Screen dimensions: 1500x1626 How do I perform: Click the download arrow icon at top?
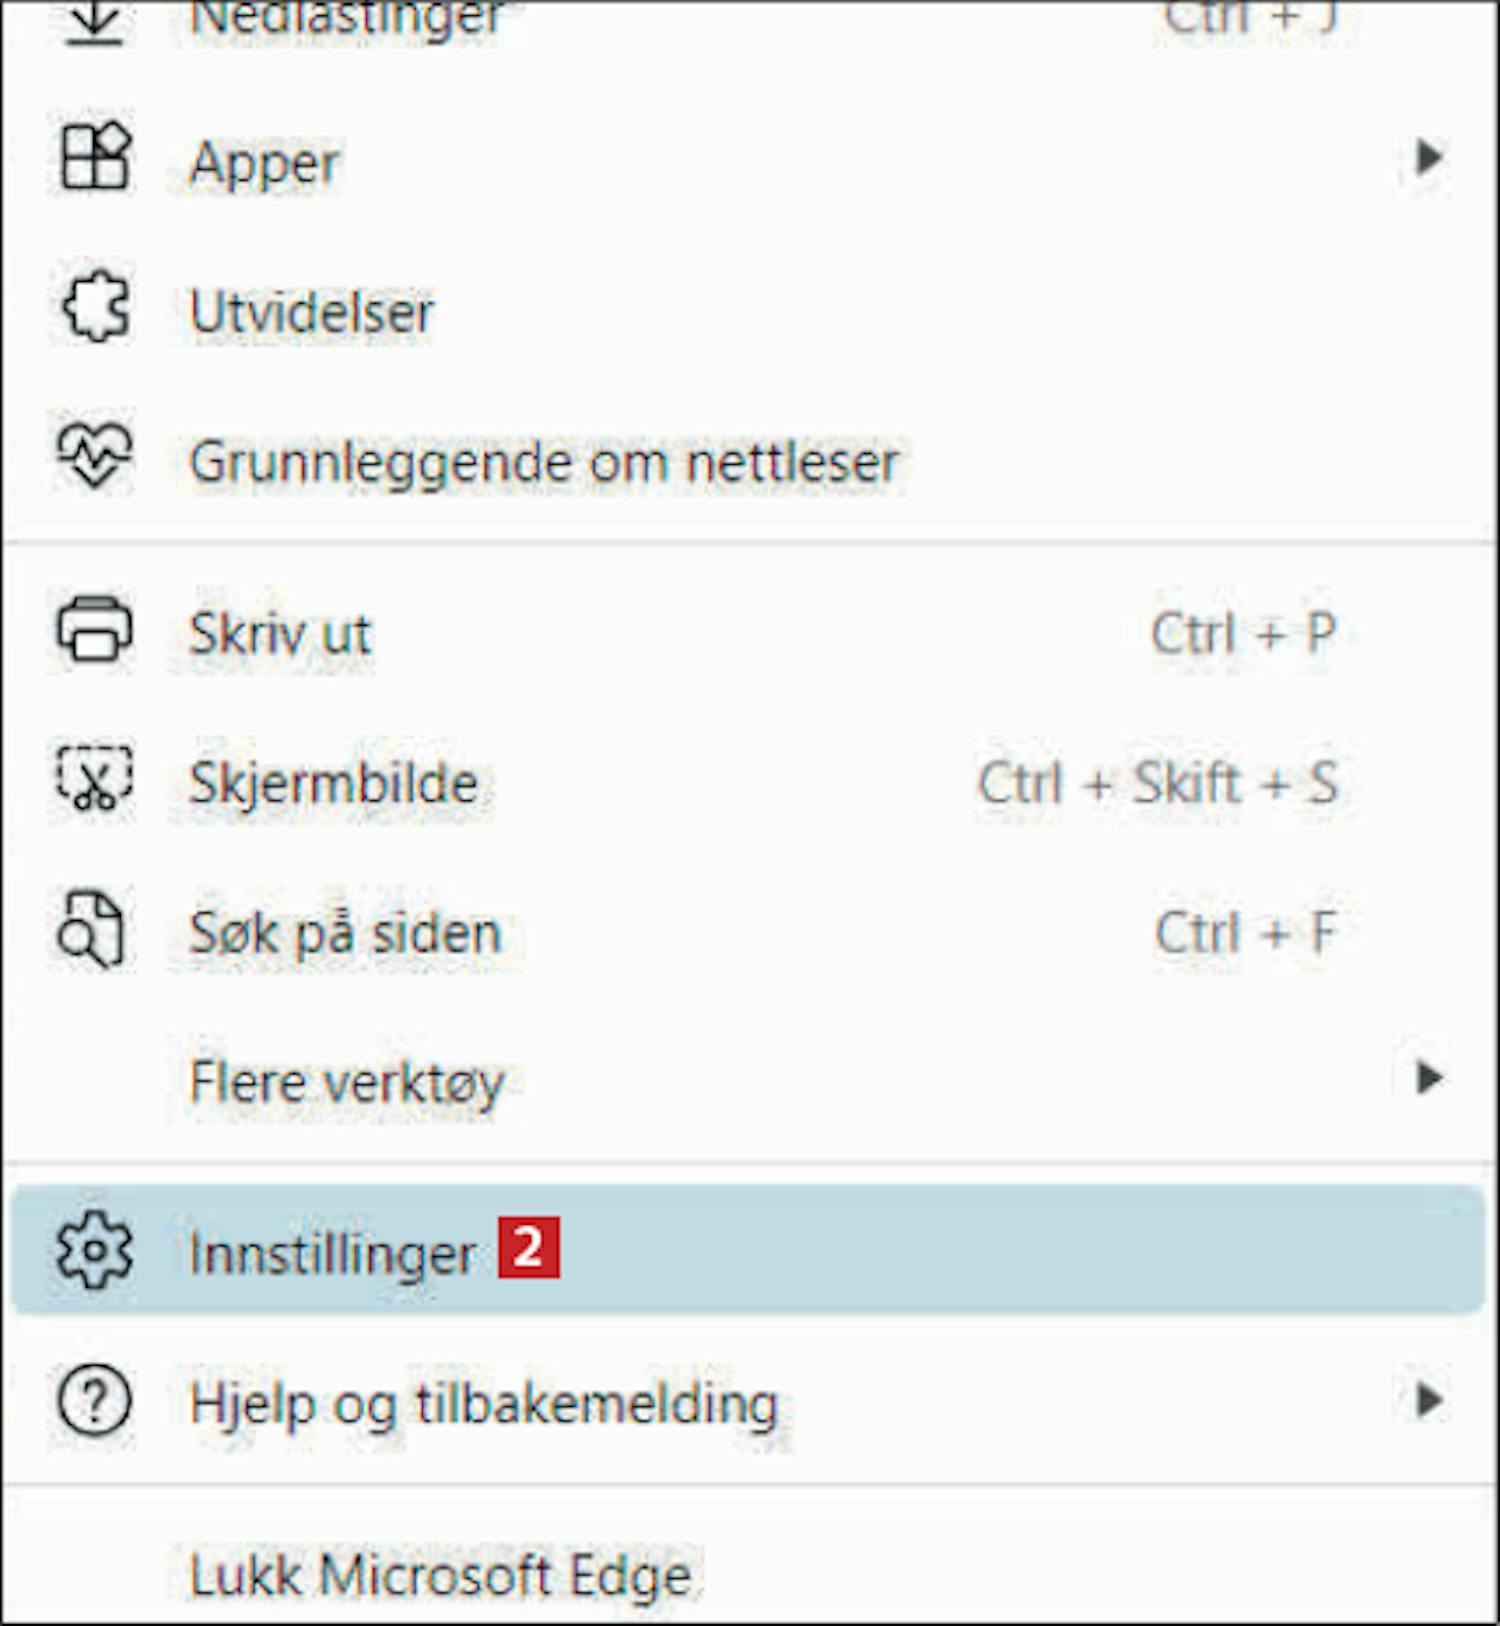[x=95, y=22]
